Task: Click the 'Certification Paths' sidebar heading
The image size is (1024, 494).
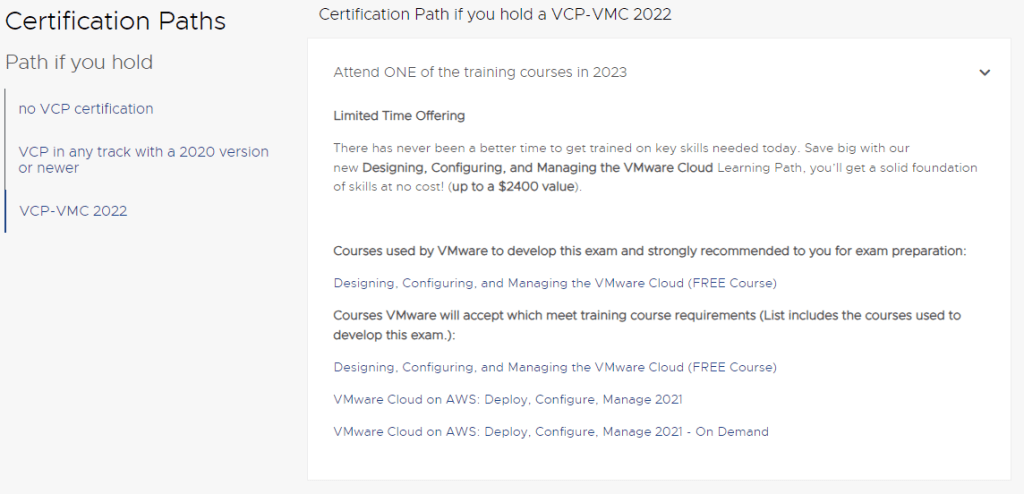Action: 116,20
